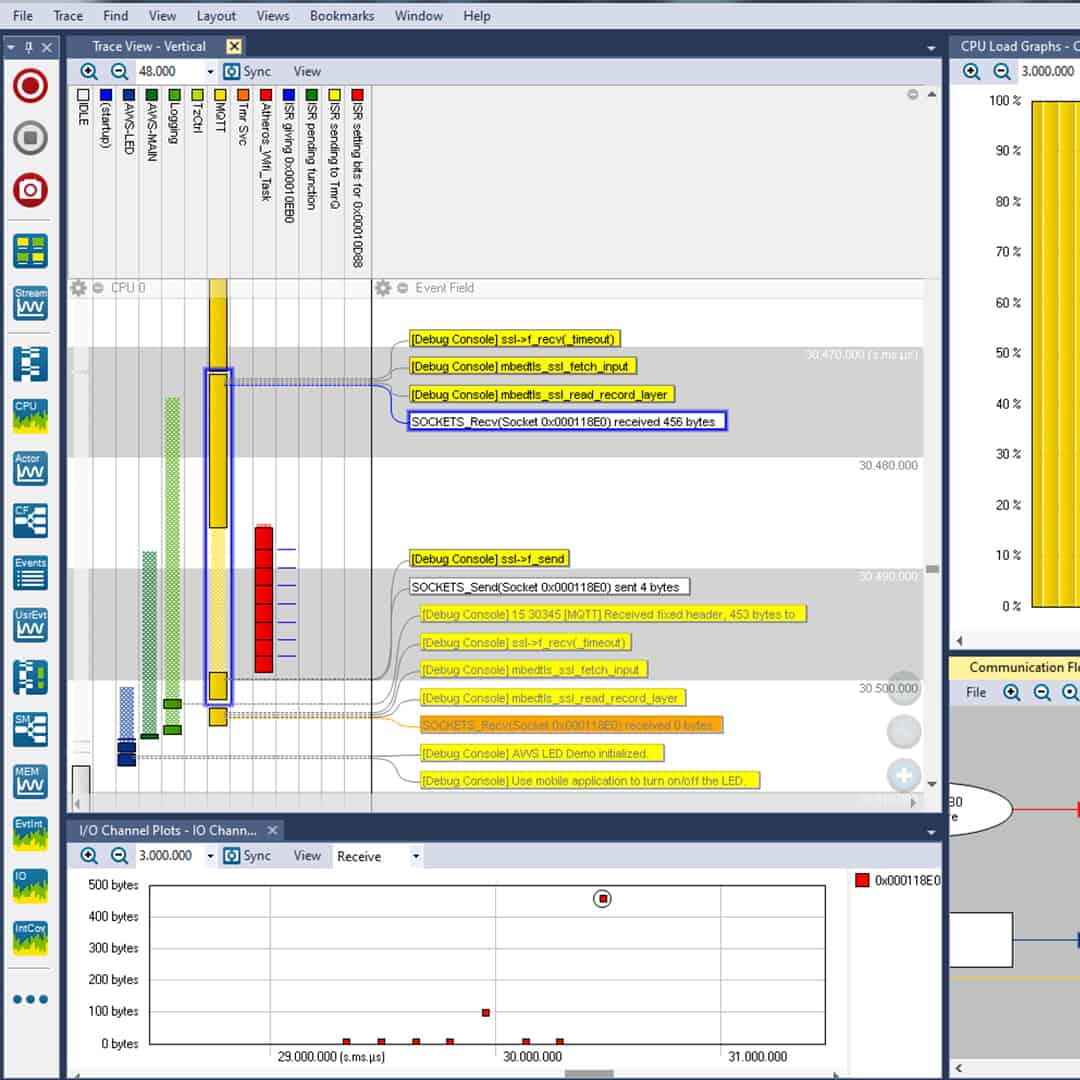Show more views via three-dots icon
Image resolution: width=1080 pixels, height=1080 pixels.
30,999
